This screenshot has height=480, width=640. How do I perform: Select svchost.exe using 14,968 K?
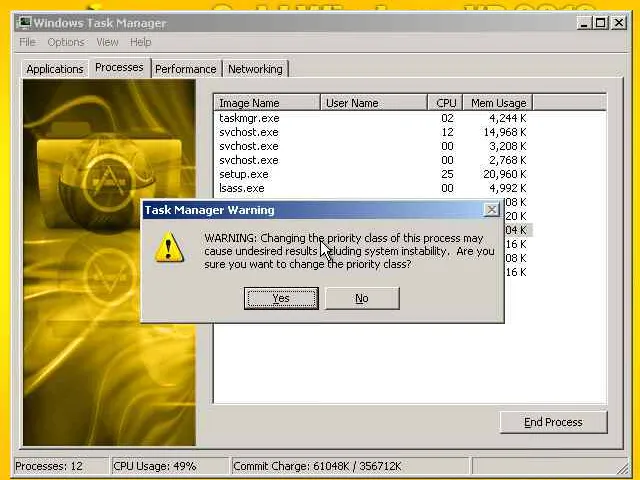pos(373,132)
